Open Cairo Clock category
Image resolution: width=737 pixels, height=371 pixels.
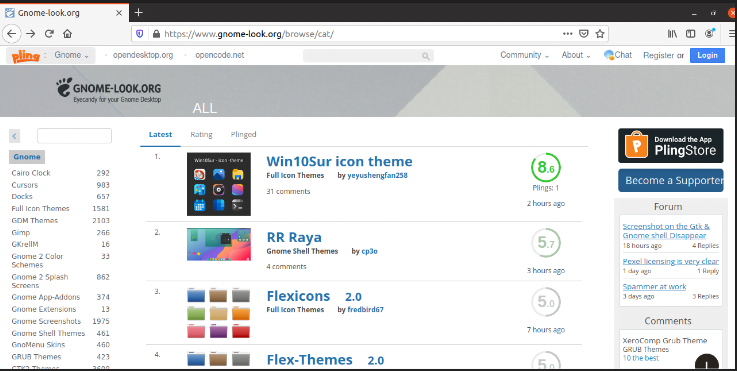(x=31, y=173)
